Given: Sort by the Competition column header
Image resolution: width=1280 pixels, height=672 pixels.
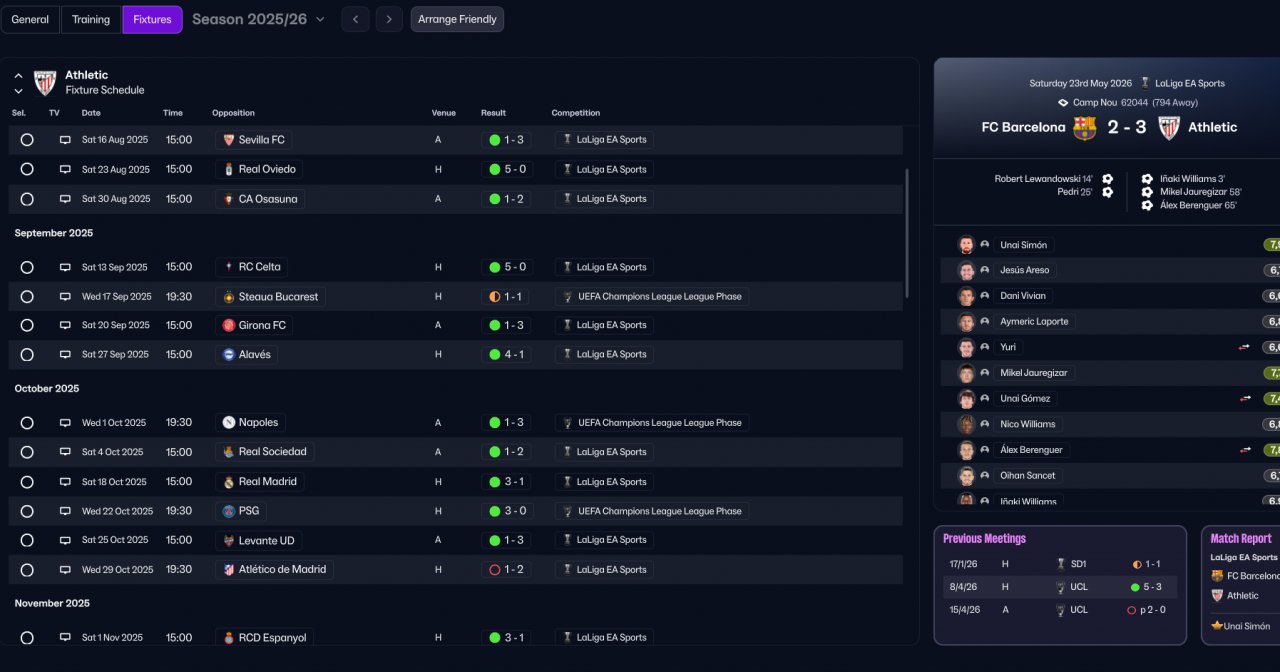Looking at the screenshot, I should pyautogui.click(x=576, y=113).
